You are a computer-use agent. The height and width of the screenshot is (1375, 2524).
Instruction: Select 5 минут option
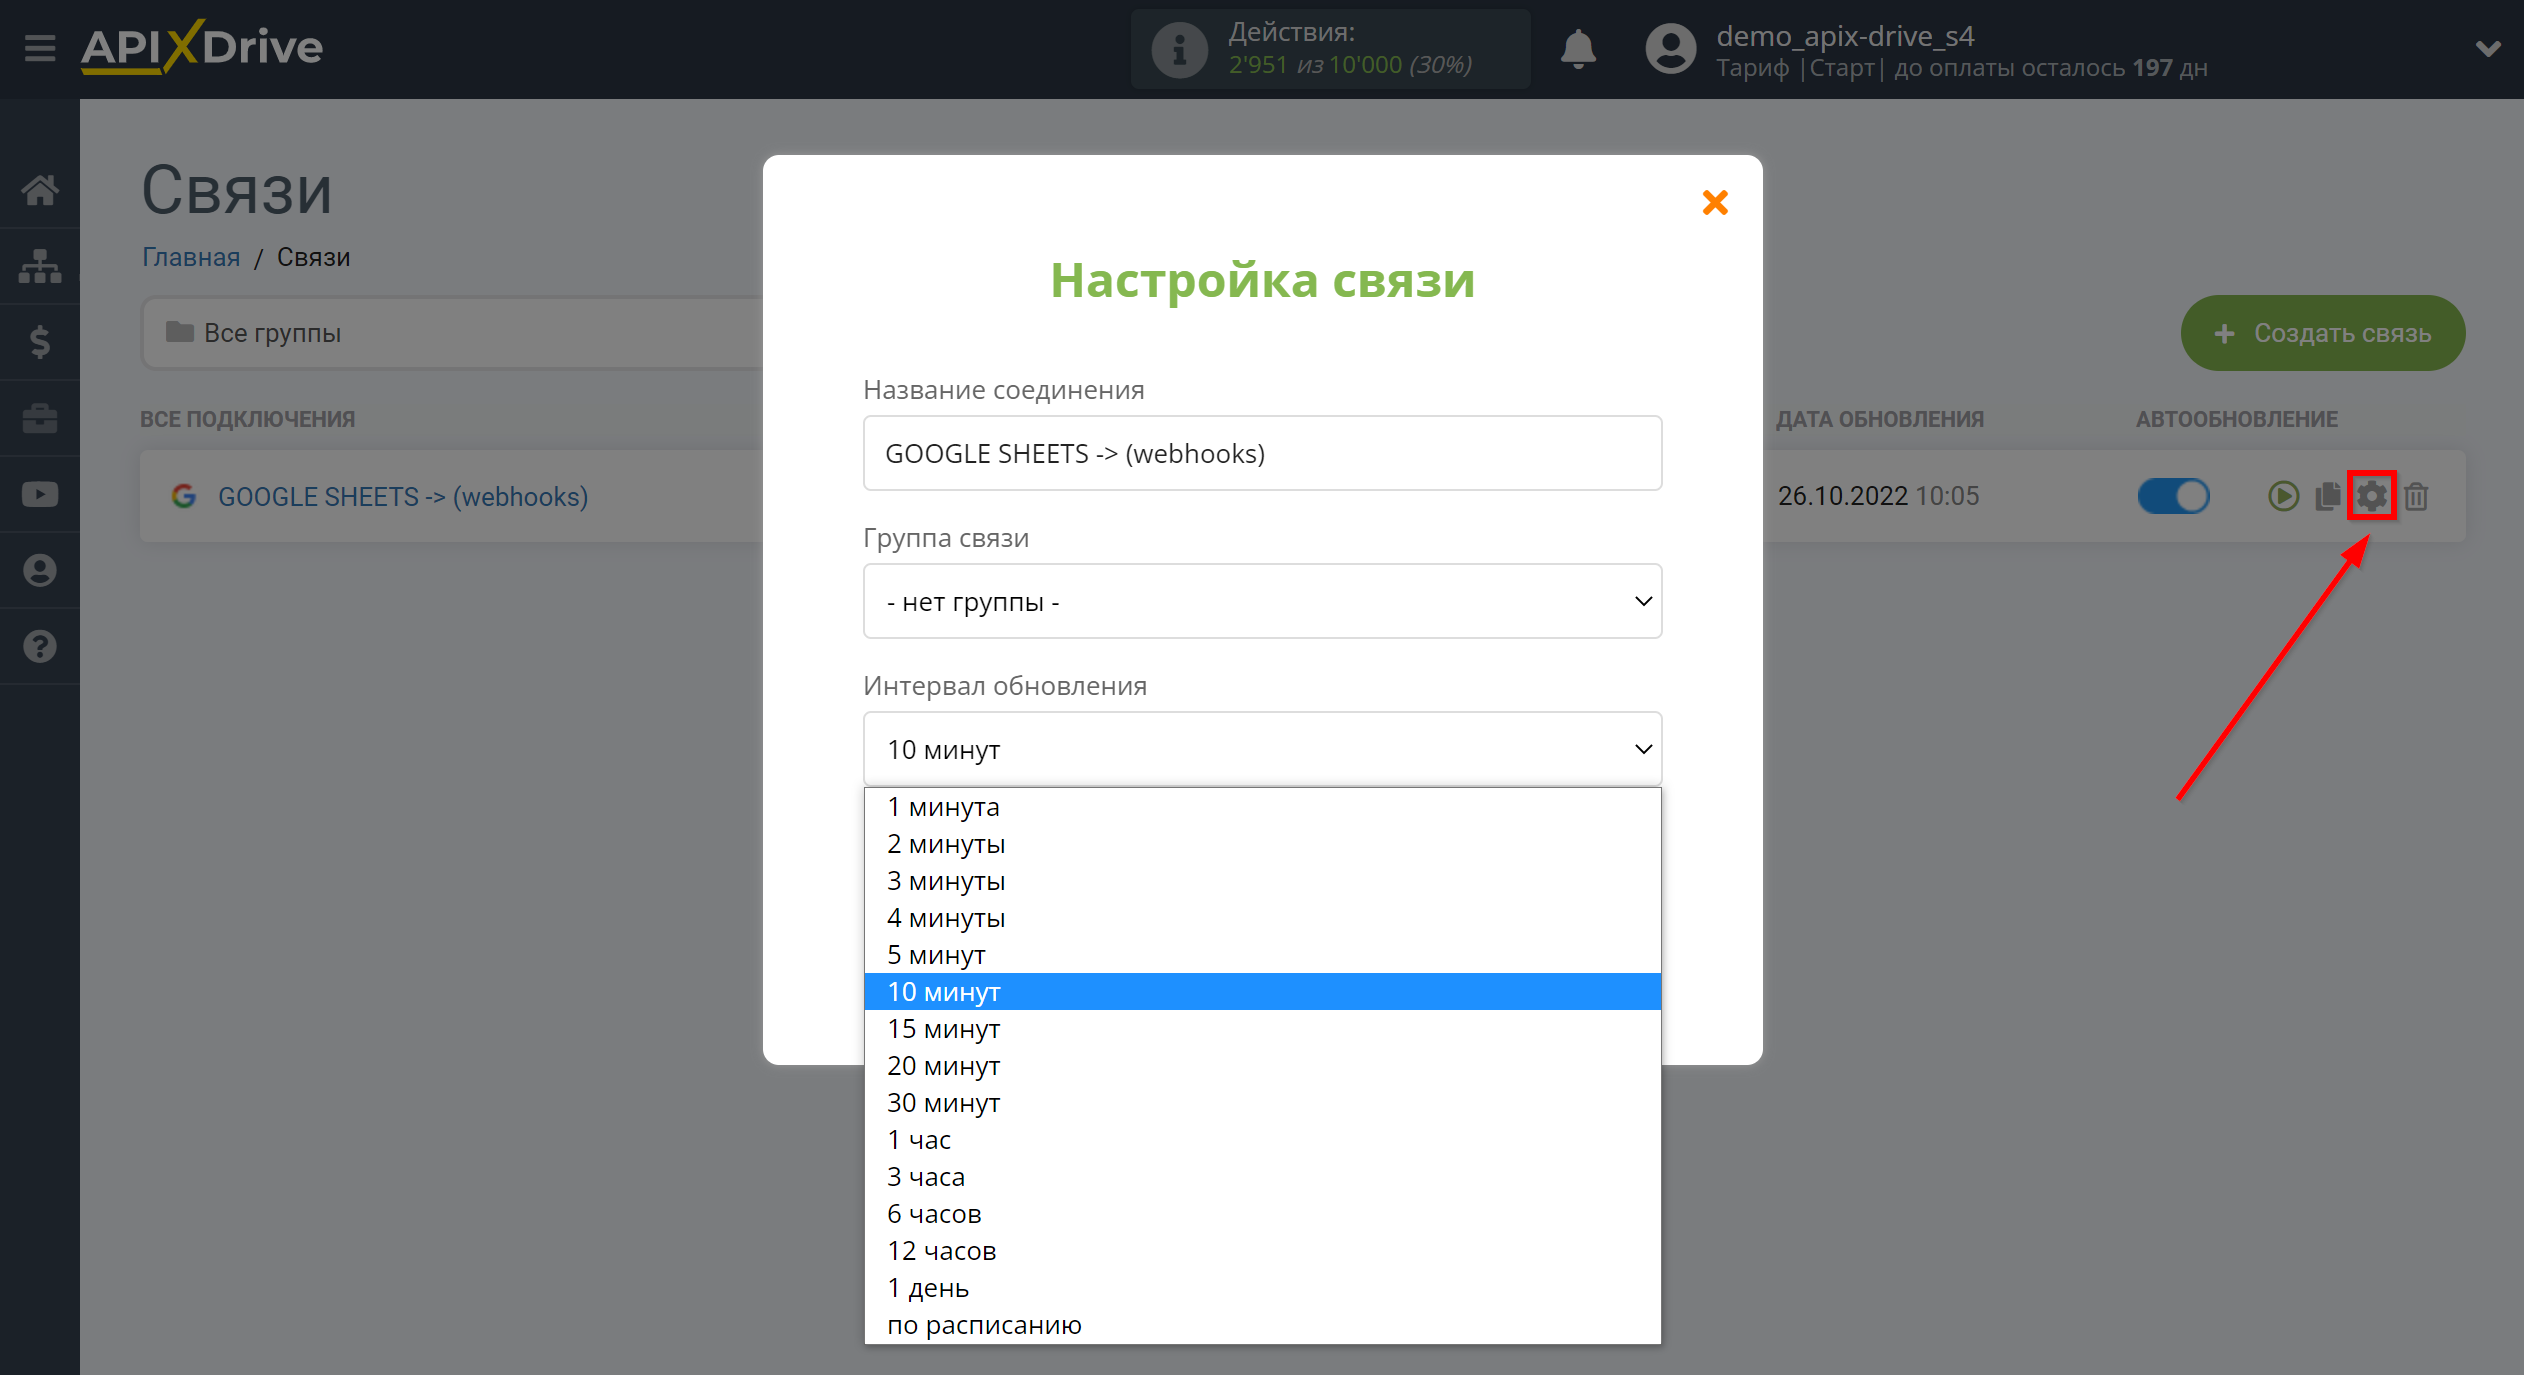tap(1262, 955)
